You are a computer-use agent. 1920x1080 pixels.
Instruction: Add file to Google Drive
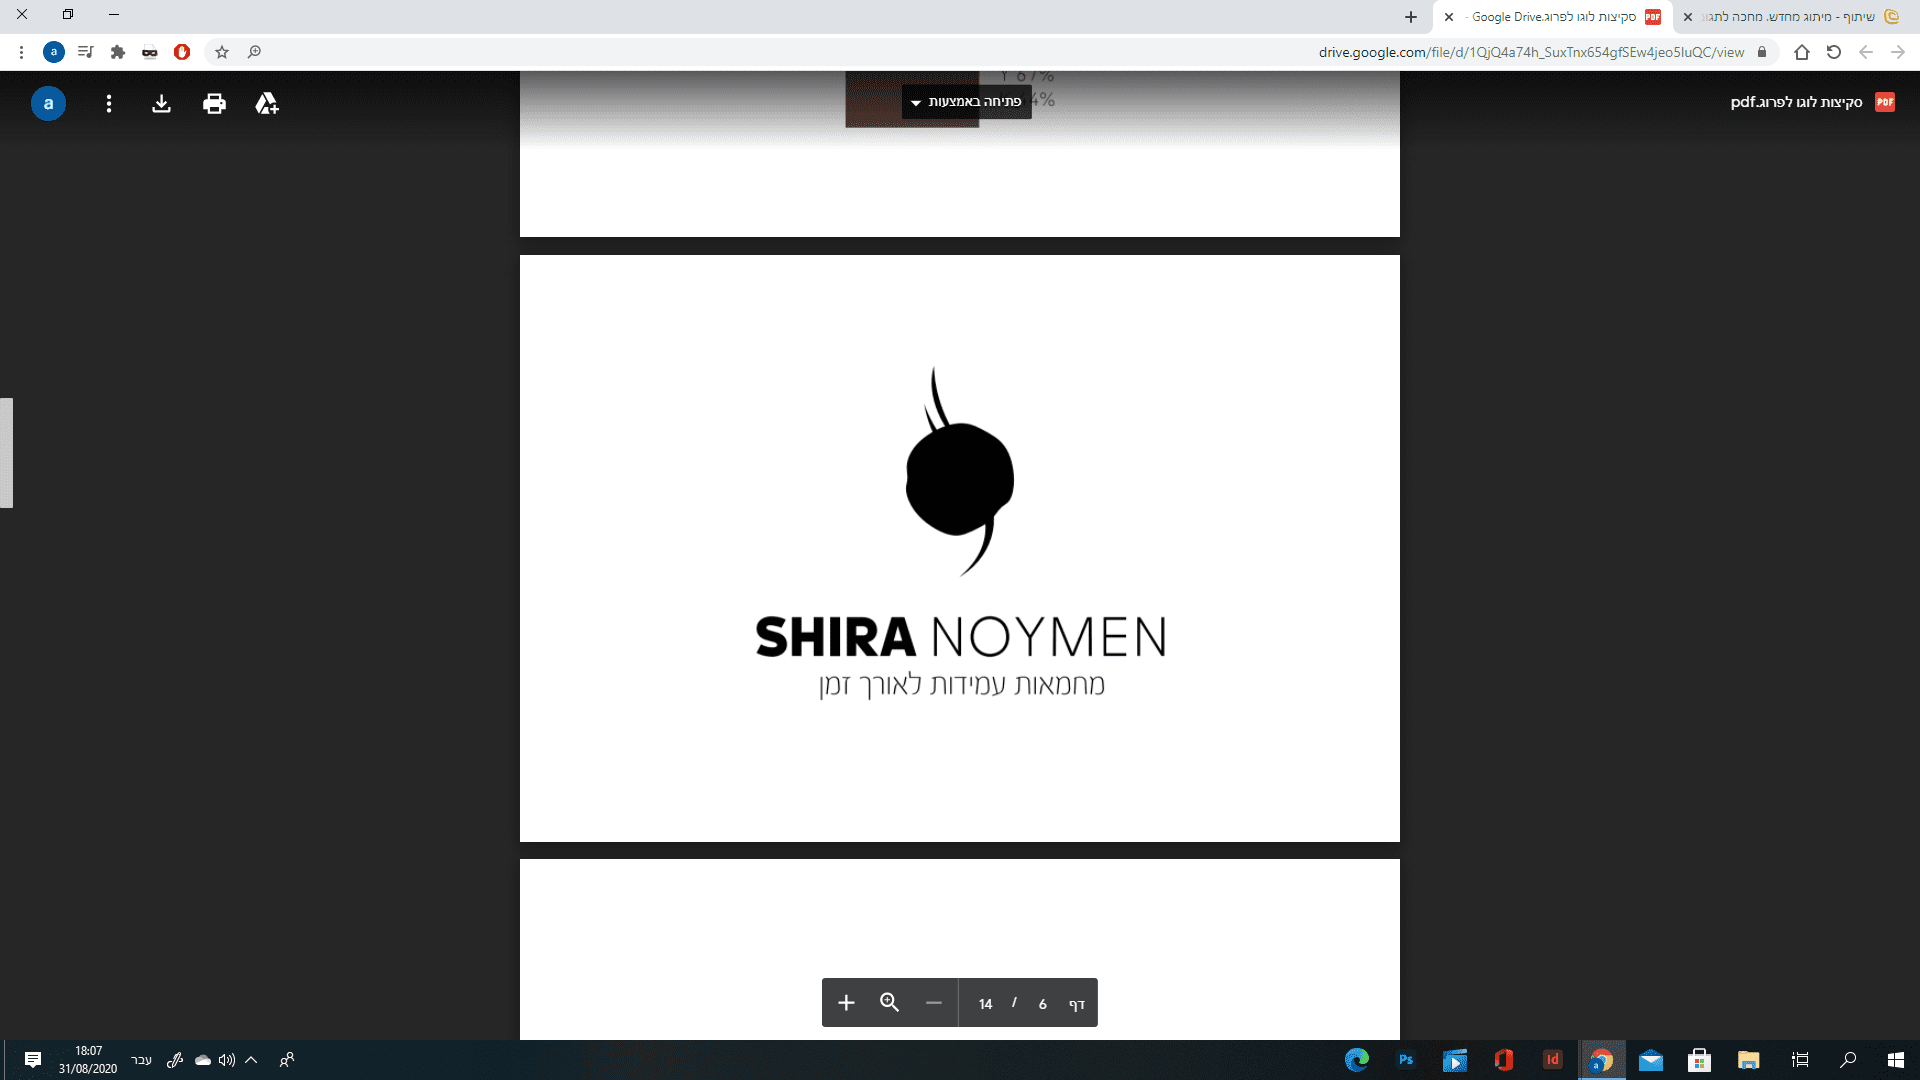point(266,103)
